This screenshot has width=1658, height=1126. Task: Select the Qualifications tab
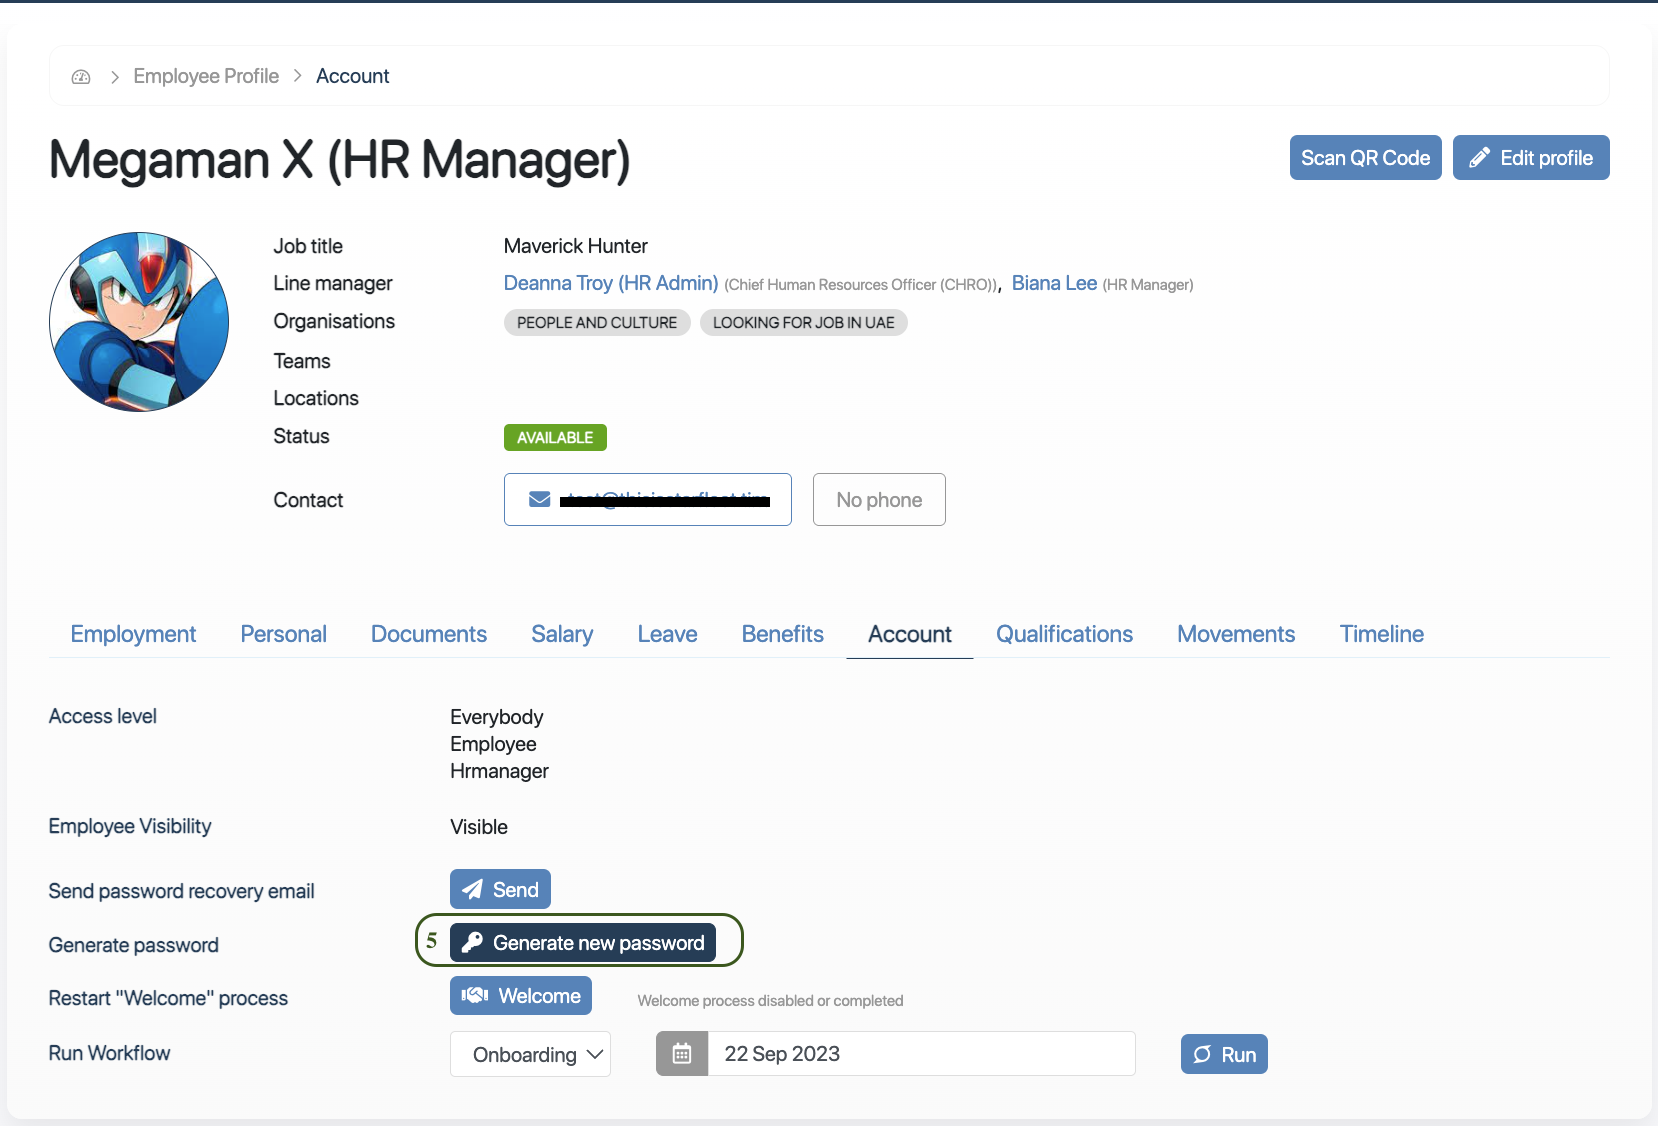(x=1064, y=634)
